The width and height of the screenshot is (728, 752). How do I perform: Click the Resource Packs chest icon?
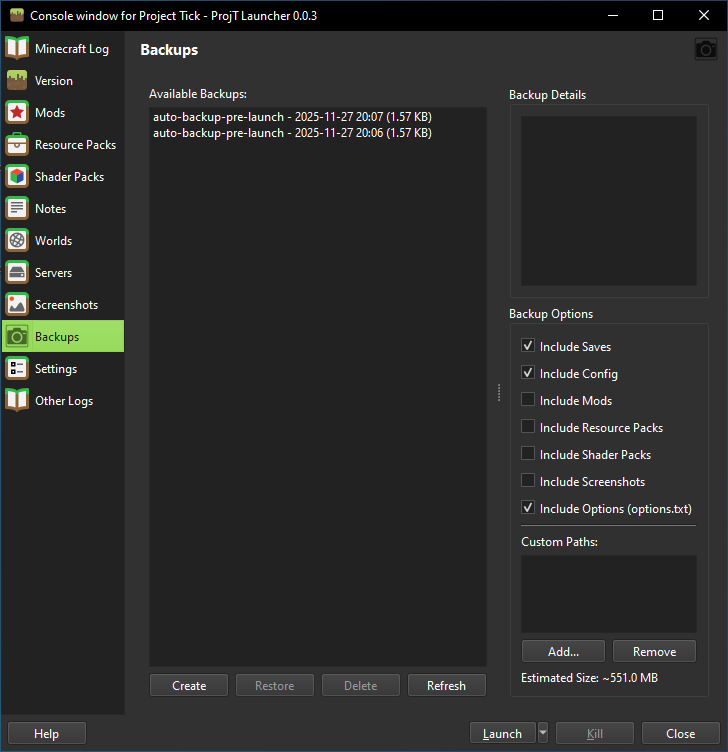(x=17, y=144)
